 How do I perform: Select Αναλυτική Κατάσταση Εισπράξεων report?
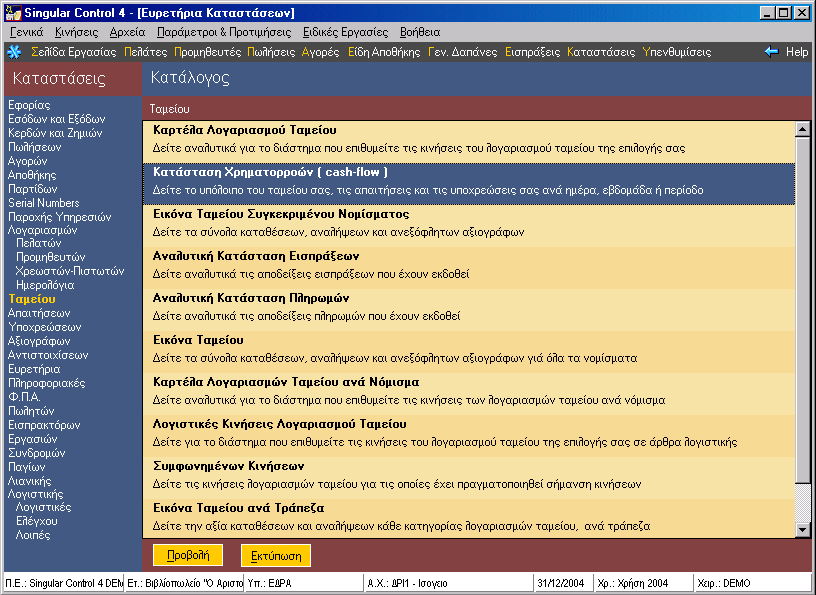point(469,268)
